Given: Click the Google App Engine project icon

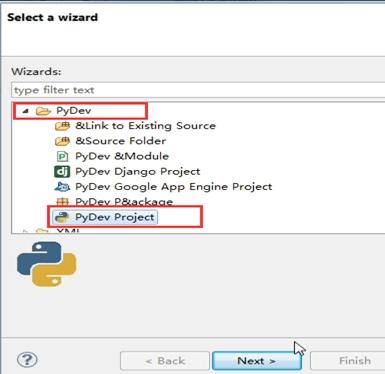Looking at the screenshot, I should click(x=62, y=187).
